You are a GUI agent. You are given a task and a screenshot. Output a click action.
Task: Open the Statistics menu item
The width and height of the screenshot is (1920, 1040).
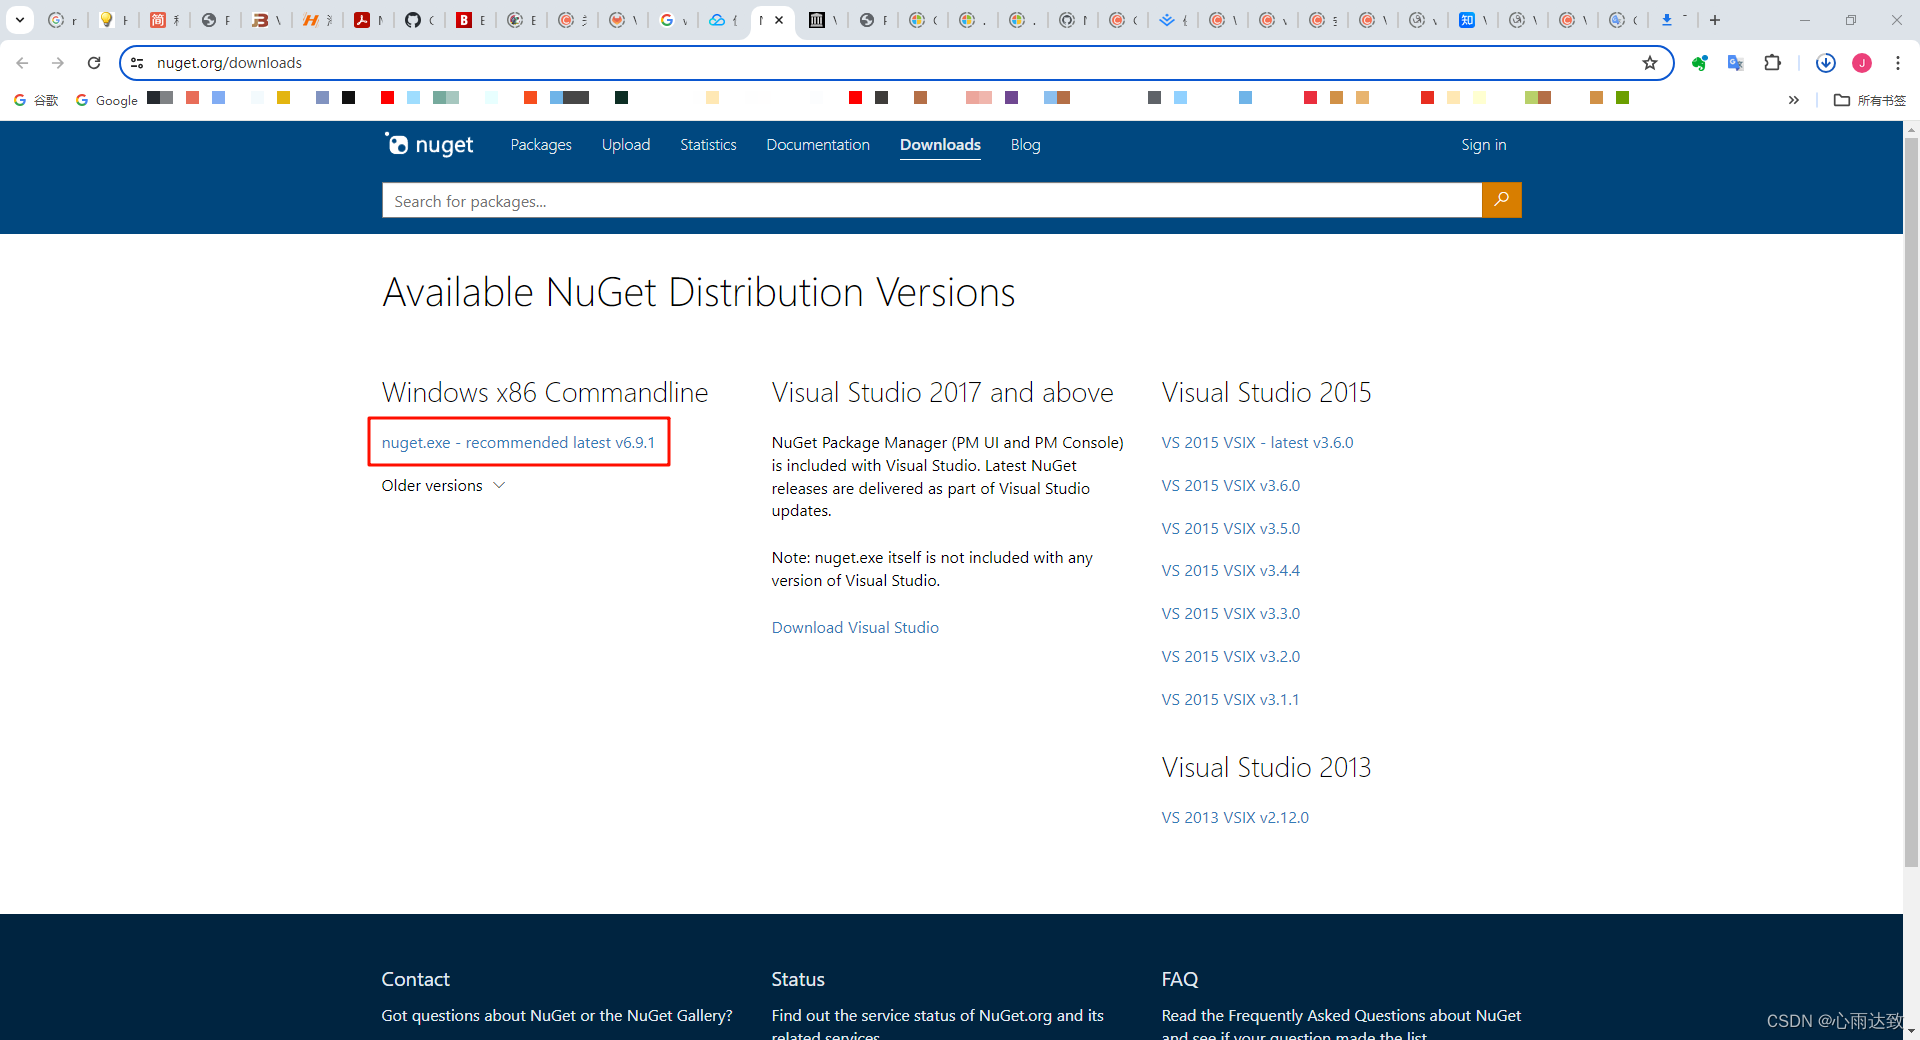tap(708, 145)
